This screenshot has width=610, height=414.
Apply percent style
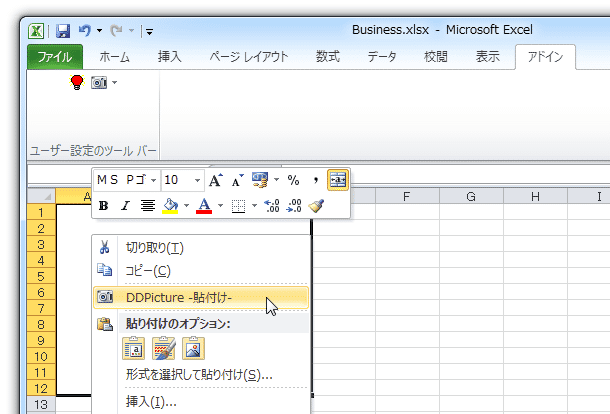click(x=293, y=180)
